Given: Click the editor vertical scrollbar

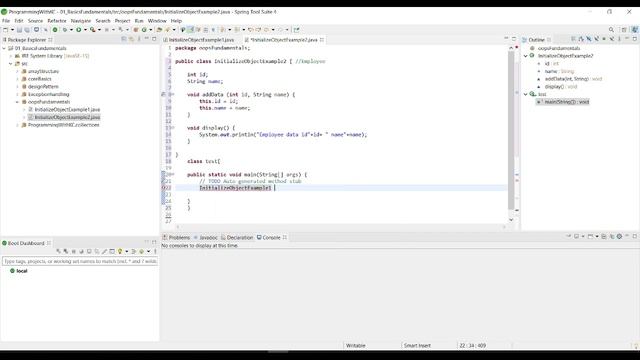Looking at the screenshot, I should [x=511, y=130].
